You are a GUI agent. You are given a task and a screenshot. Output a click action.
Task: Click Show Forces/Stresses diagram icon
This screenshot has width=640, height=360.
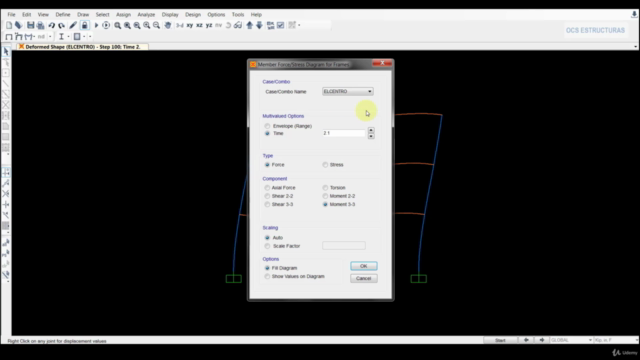point(28,37)
